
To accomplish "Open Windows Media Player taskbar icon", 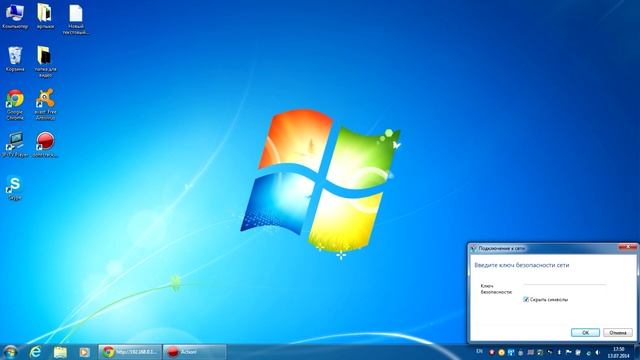I will pos(84,352).
